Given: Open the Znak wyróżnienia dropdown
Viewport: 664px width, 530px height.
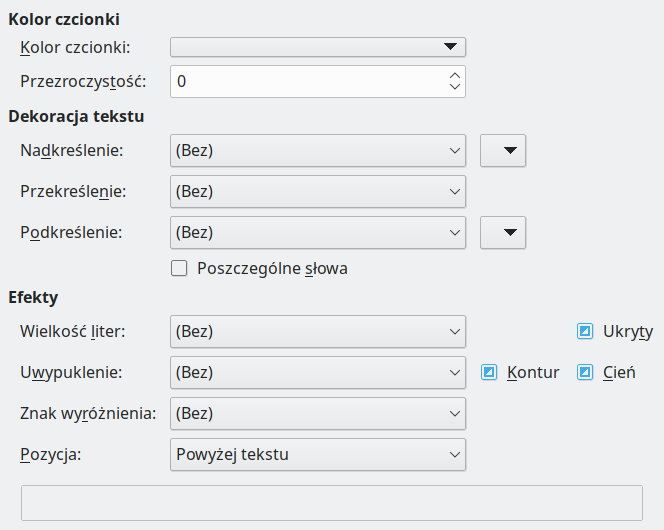Looking at the screenshot, I should (x=318, y=412).
